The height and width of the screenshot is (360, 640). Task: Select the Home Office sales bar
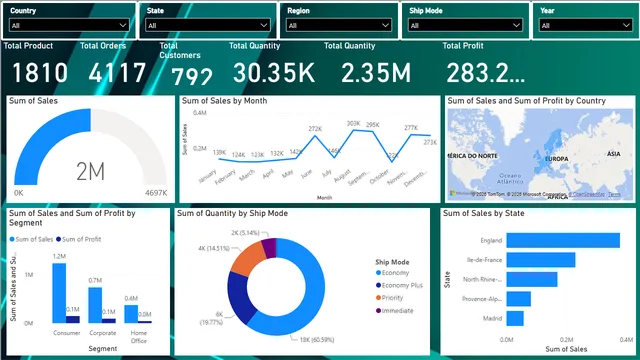tap(131, 314)
